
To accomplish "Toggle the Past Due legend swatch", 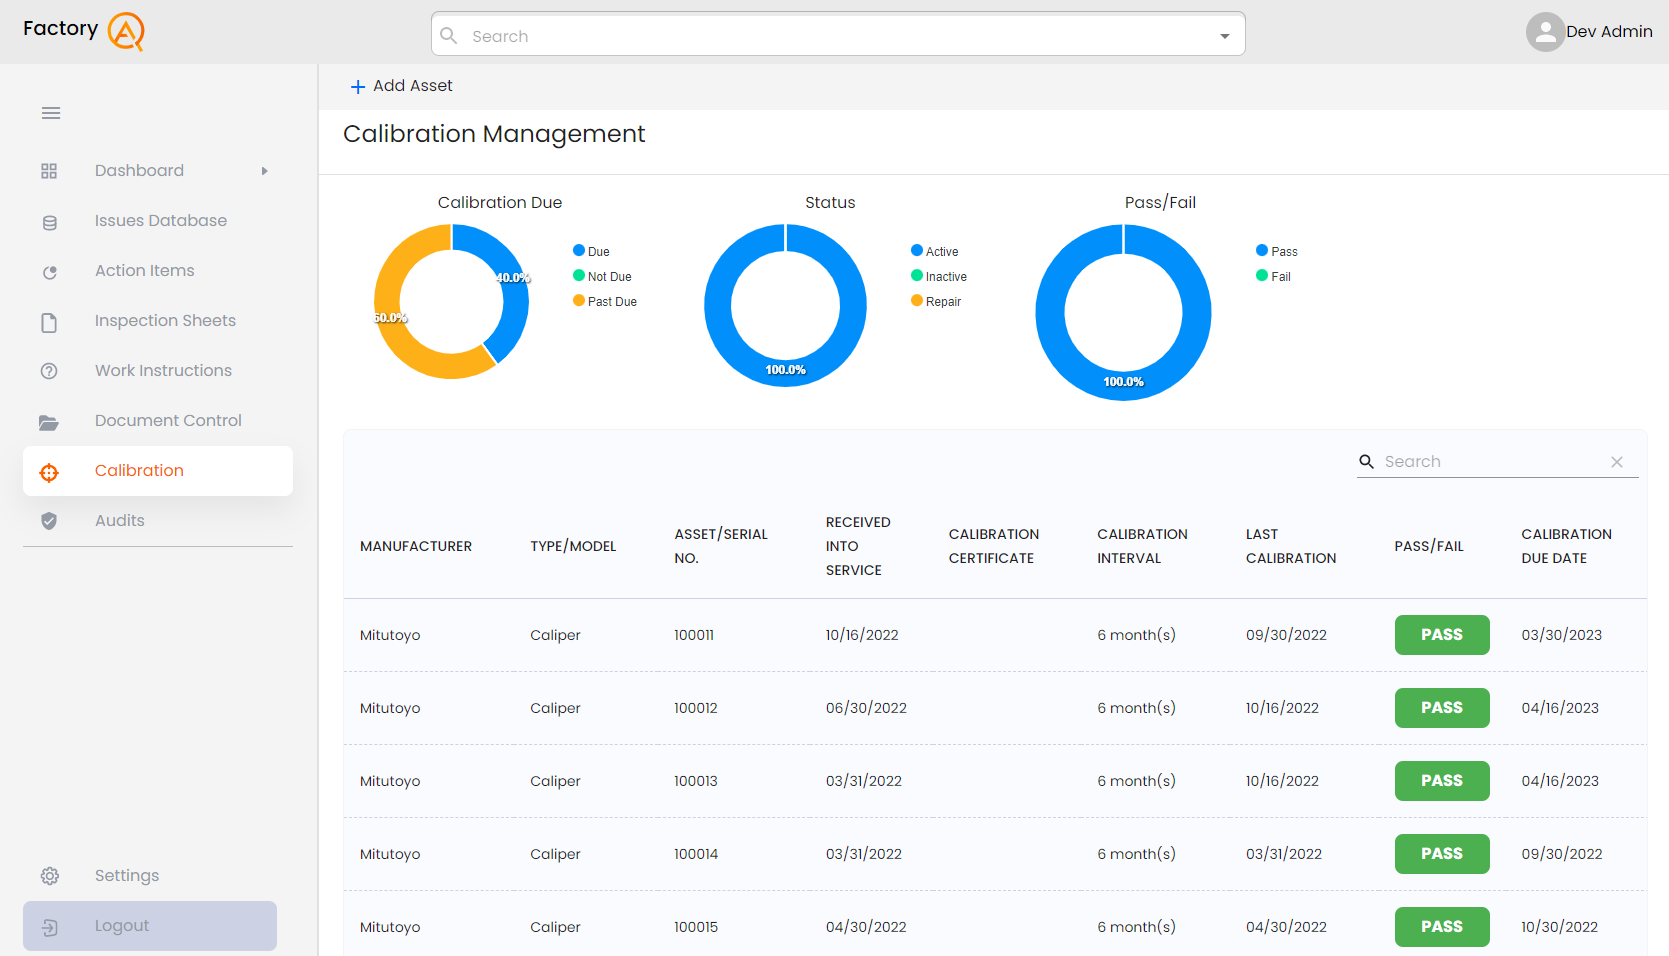I will (x=579, y=300).
